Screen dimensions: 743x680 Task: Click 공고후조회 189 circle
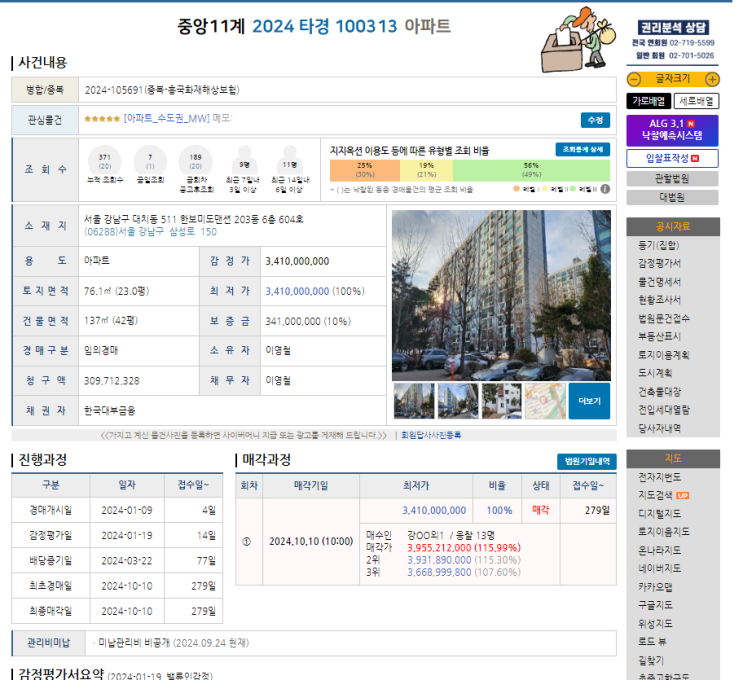coord(195,162)
